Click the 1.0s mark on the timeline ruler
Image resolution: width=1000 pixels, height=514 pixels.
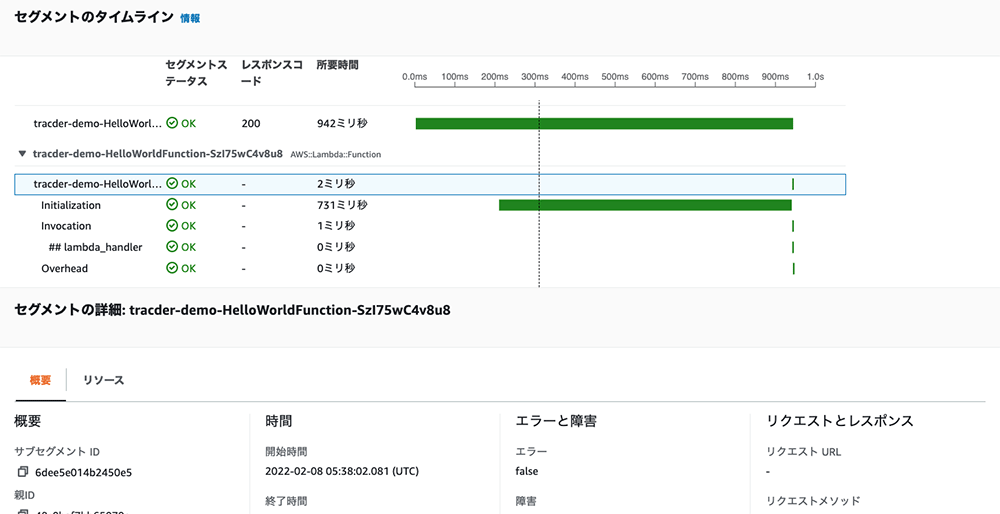[x=815, y=77]
